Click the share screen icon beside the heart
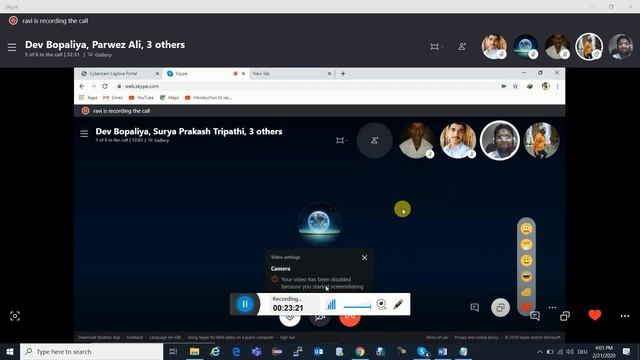Screen dimensions: 640x360 click(x=565, y=316)
